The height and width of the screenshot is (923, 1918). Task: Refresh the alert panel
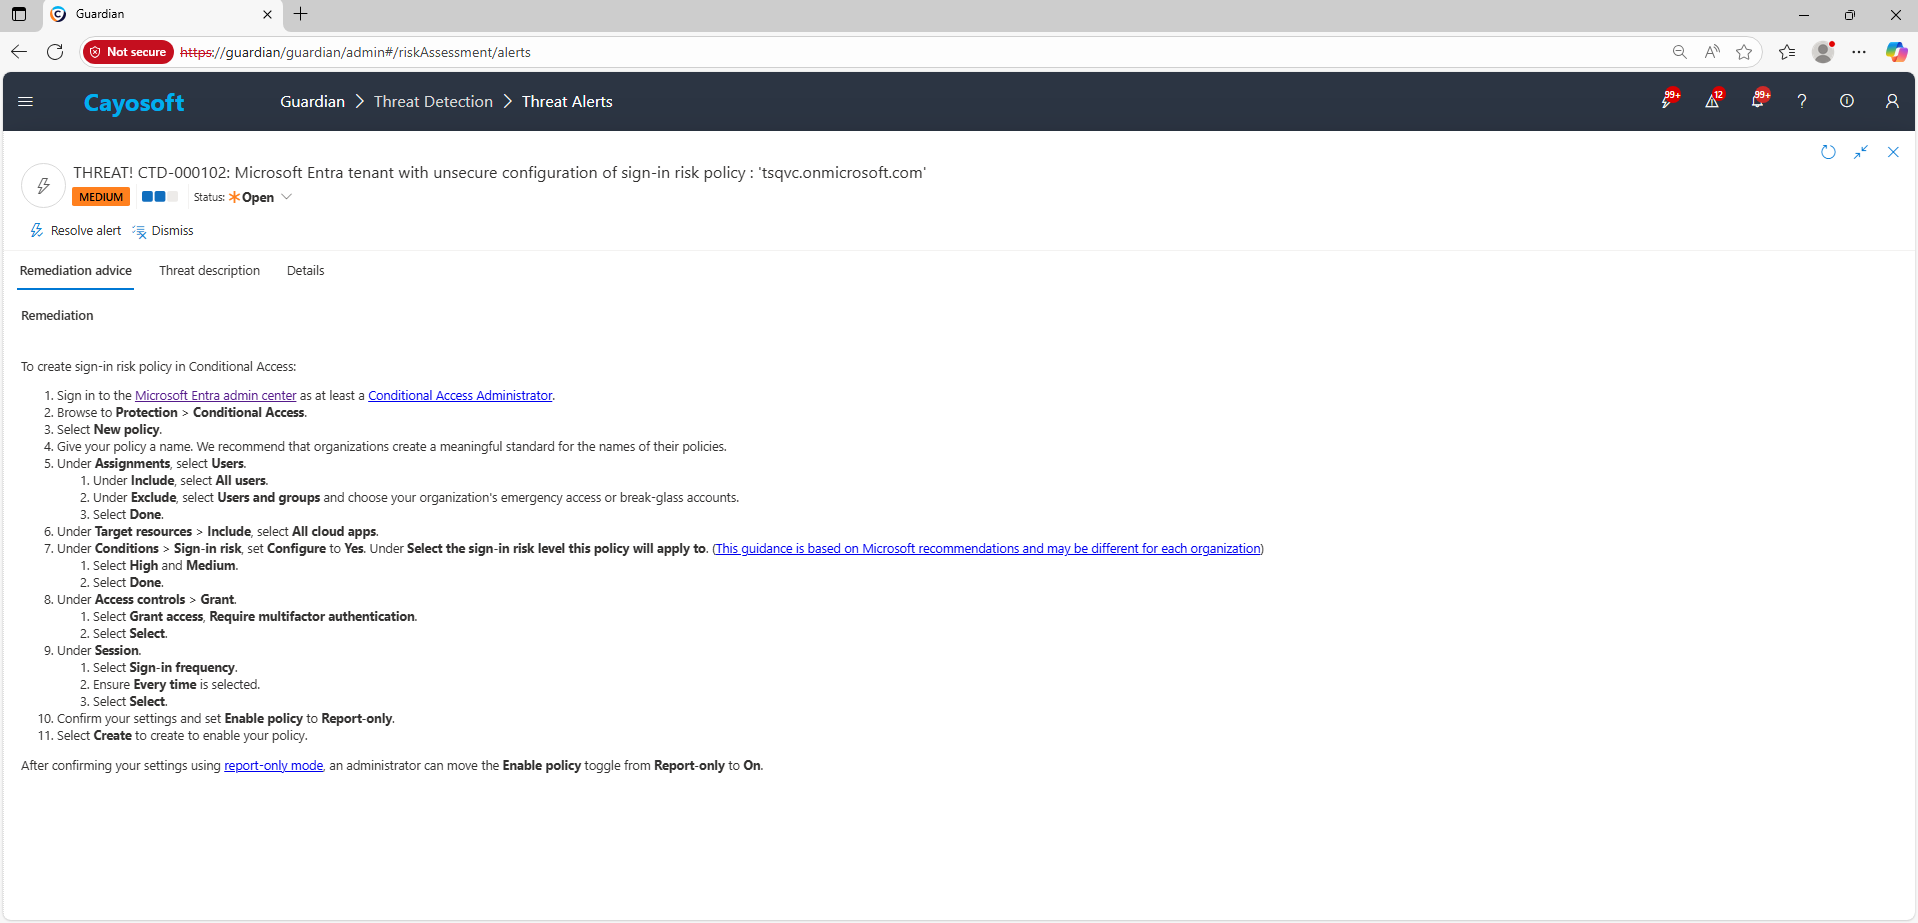pyautogui.click(x=1828, y=152)
